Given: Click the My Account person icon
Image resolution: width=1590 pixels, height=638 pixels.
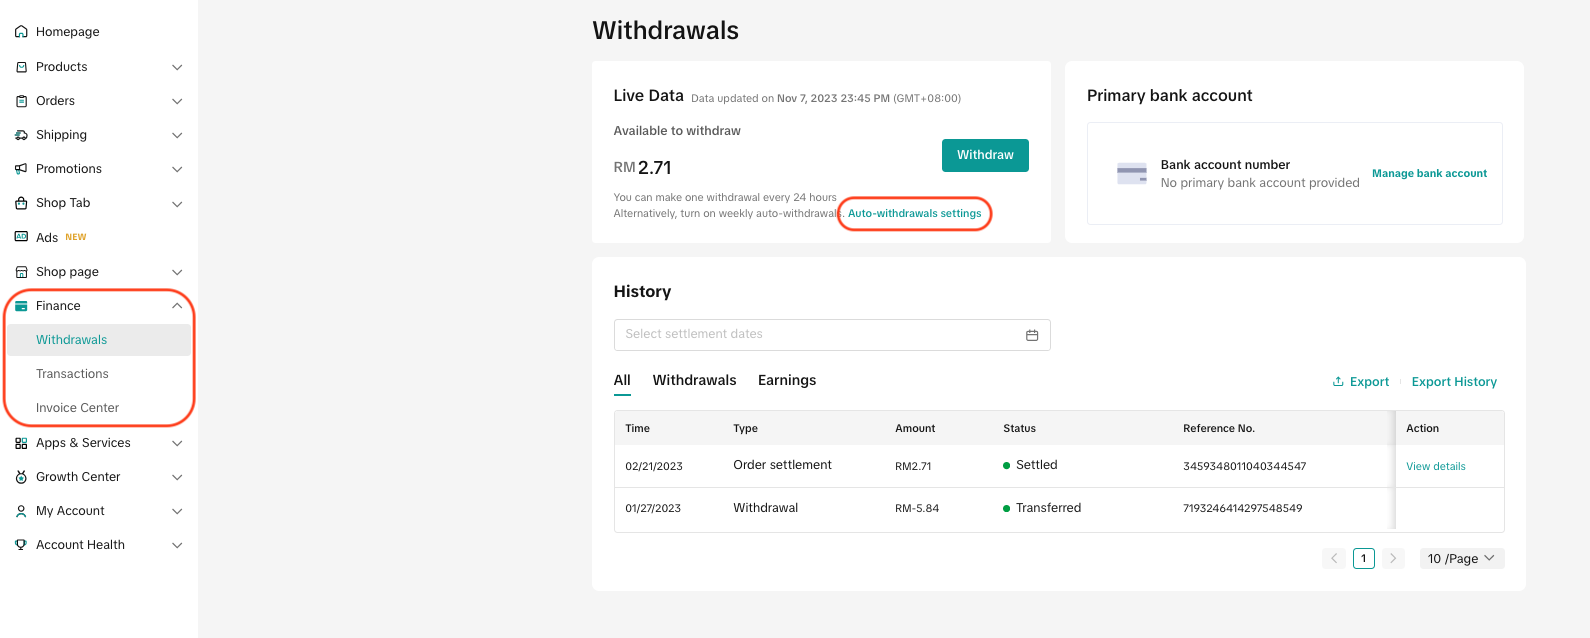Looking at the screenshot, I should [21, 511].
